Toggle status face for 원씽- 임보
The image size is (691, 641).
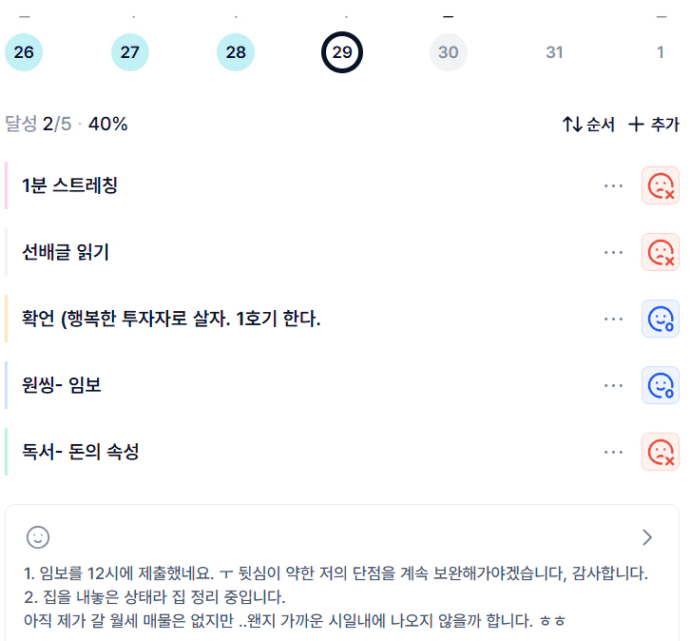tap(660, 385)
